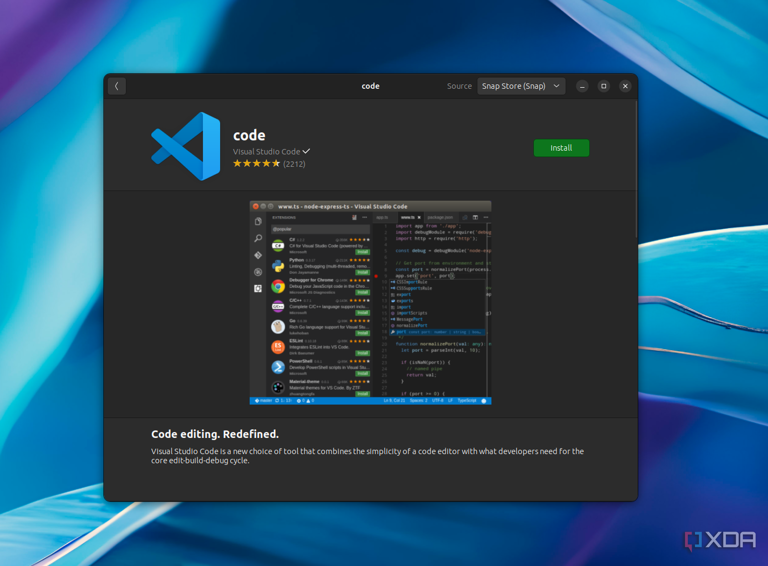Viewport: 768px width, 566px height.
Task: Click the TypeScript language indicator in the status bar
Action: pos(467,401)
